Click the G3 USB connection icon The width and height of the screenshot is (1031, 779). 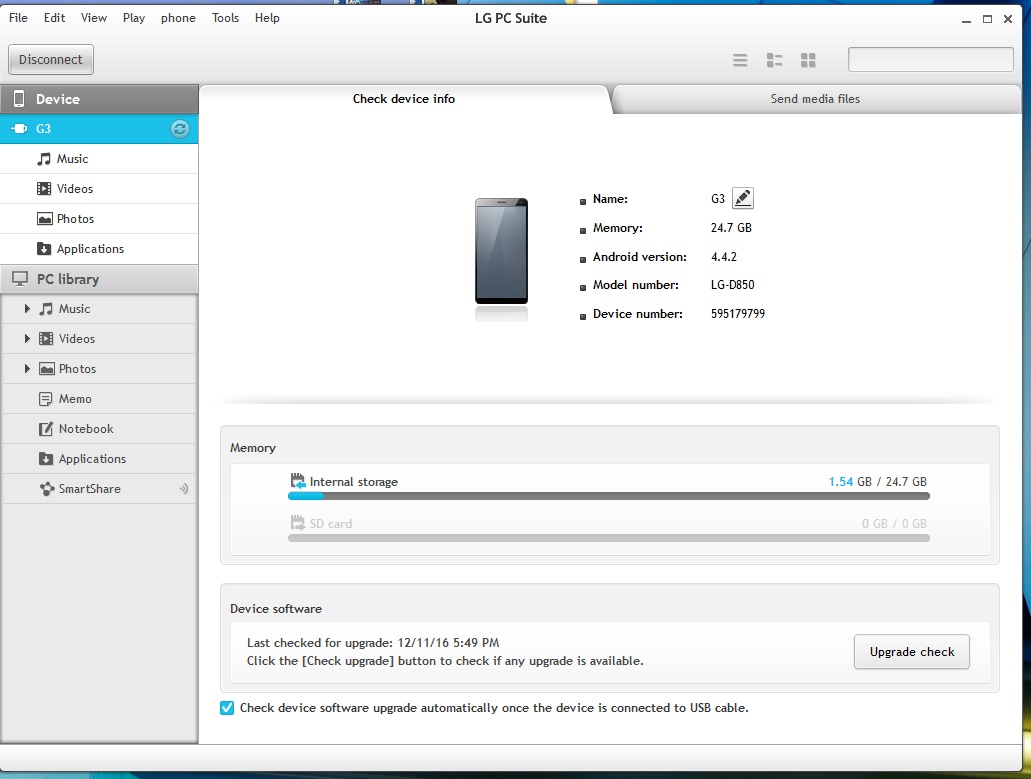pos(20,129)
